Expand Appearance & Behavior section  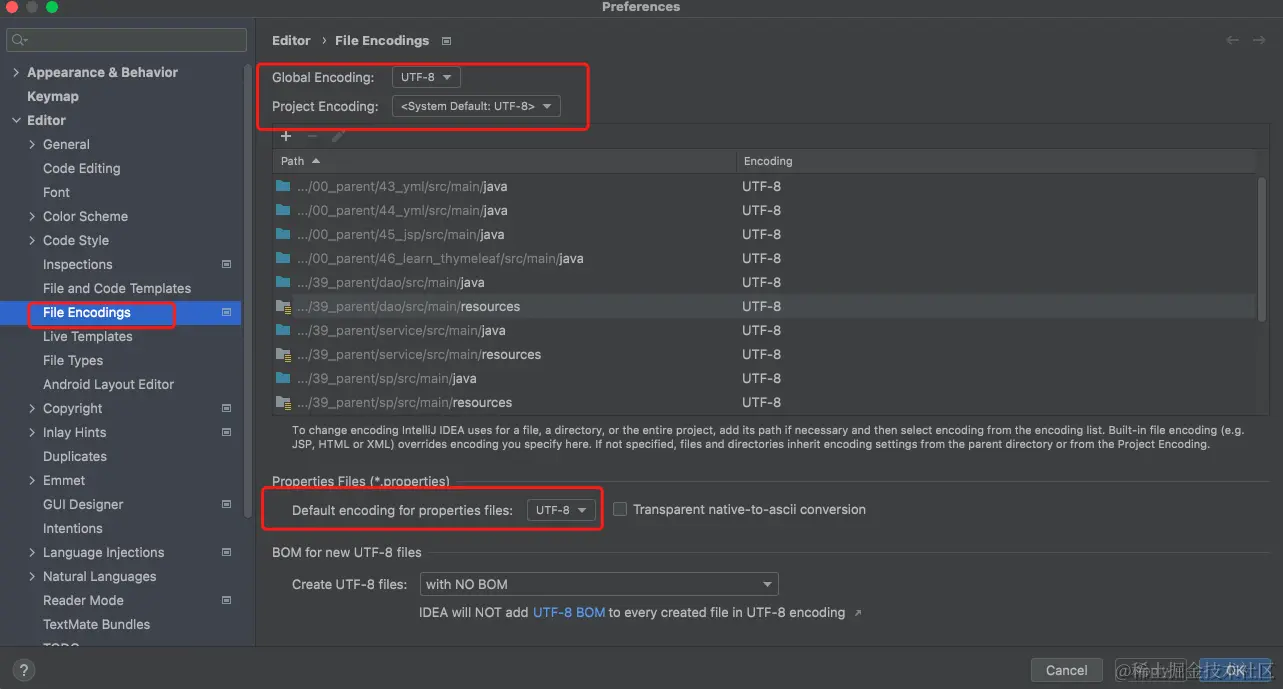click(16, 73)
